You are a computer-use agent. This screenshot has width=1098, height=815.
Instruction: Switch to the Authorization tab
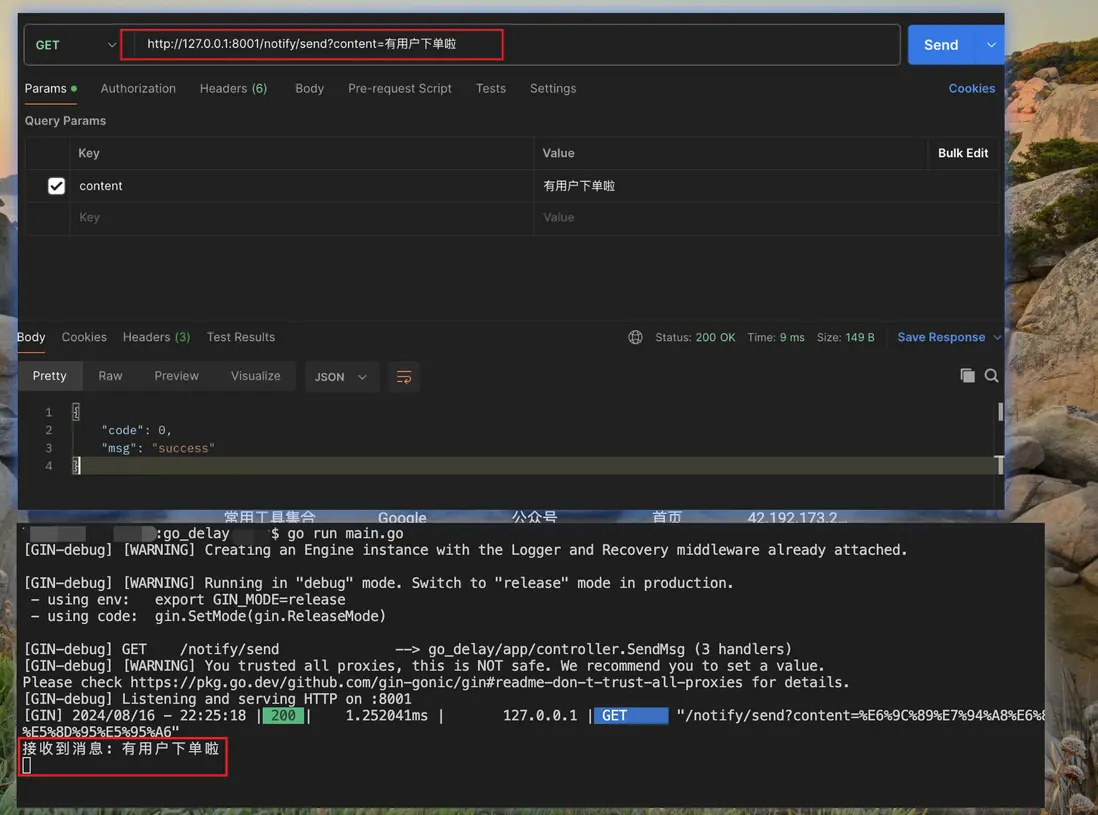pos(138,89)
